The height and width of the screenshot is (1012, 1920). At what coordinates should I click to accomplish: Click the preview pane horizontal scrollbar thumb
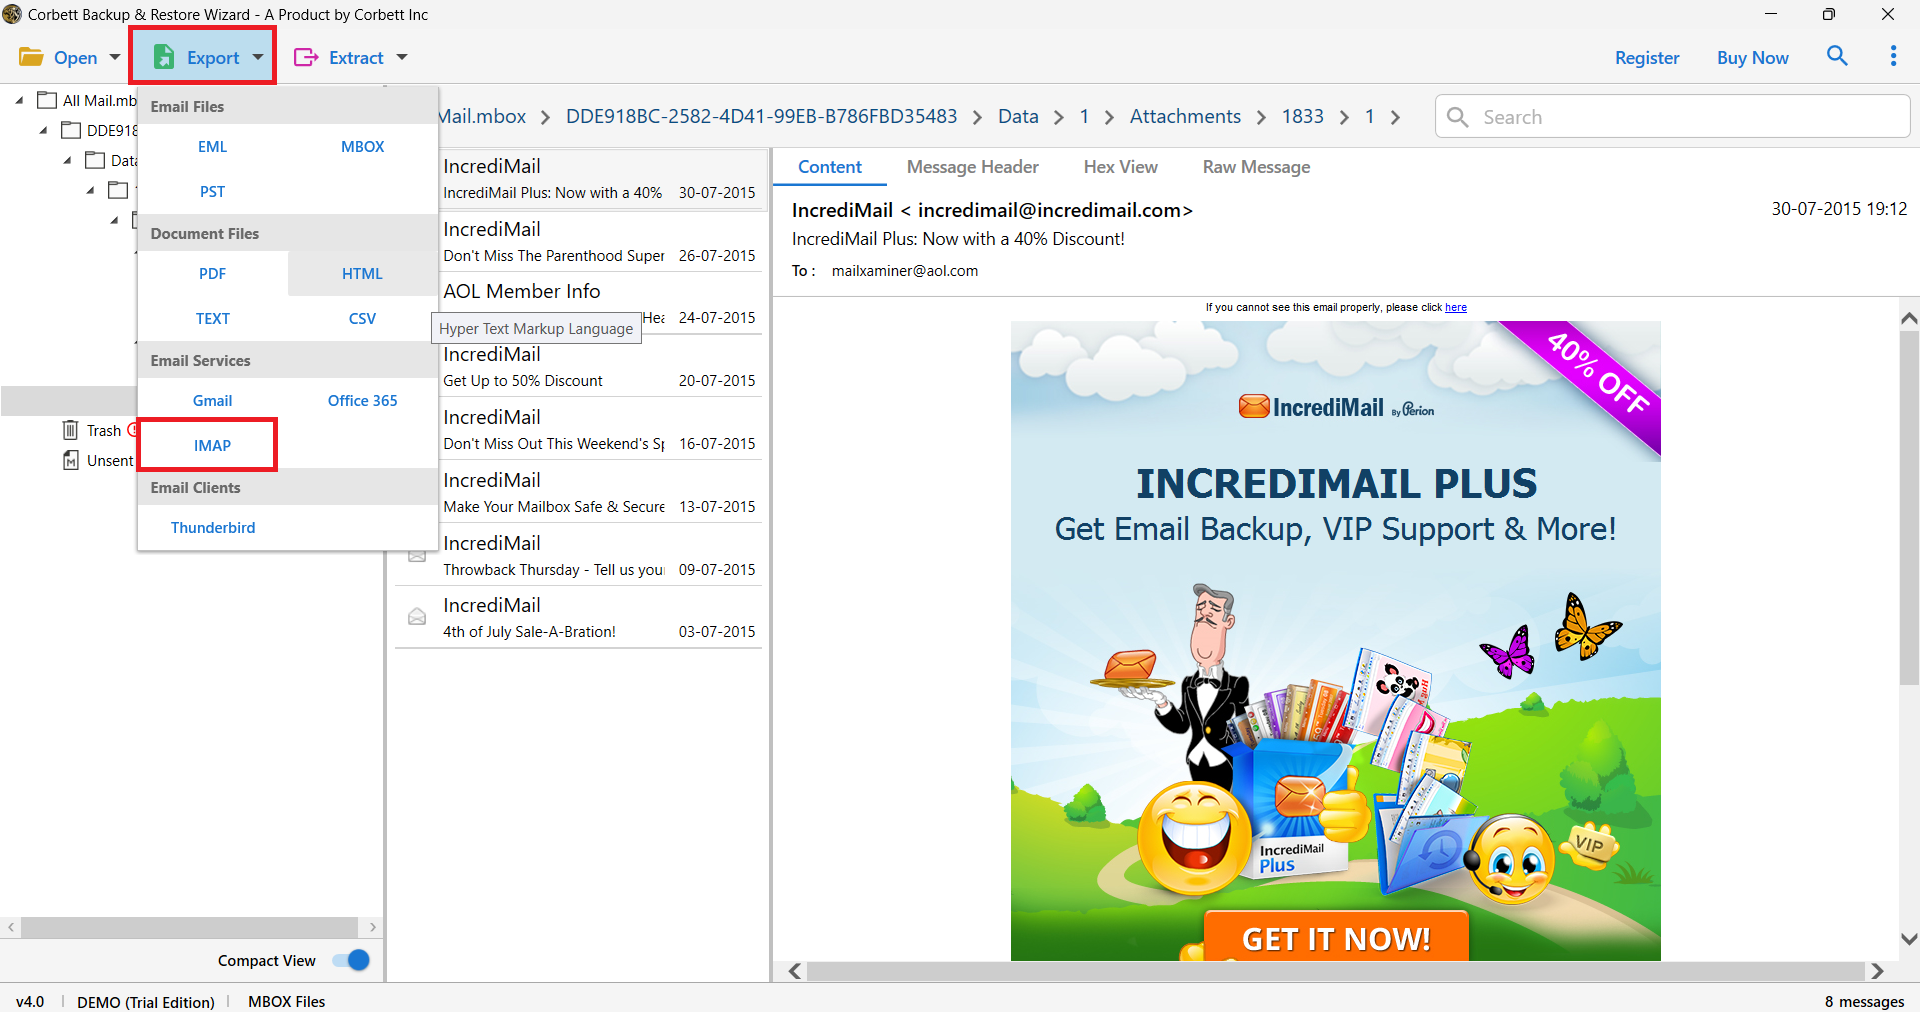click(x=1336, y=971)
